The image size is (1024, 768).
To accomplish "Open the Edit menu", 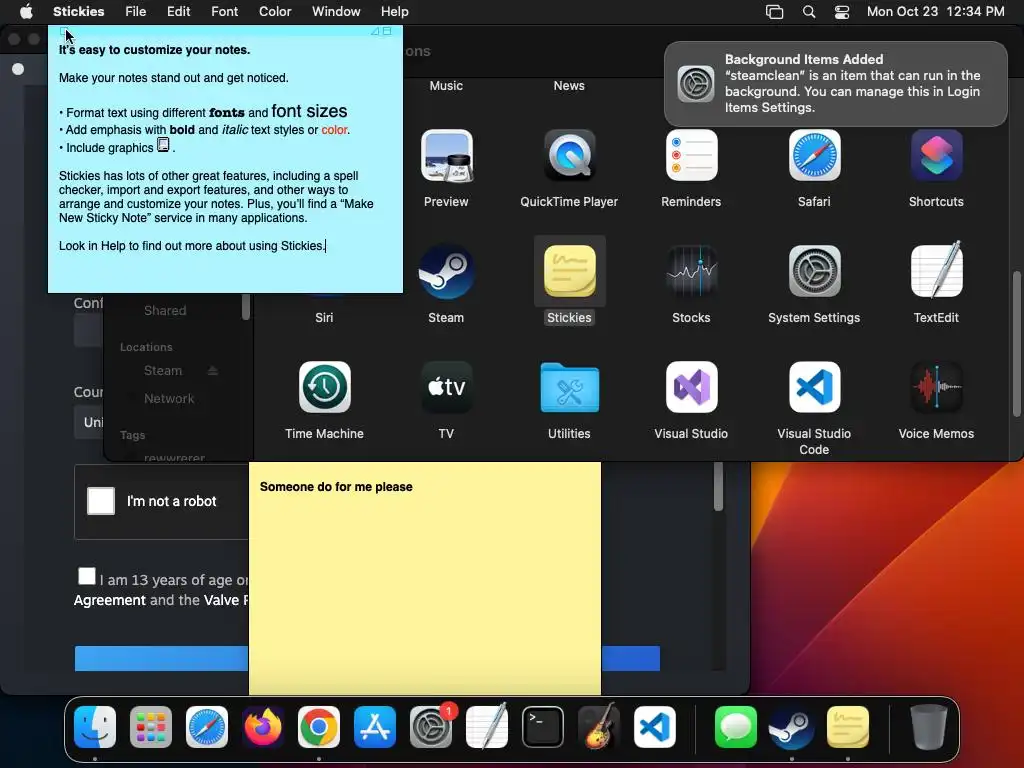I will click(x=178, y=12).
